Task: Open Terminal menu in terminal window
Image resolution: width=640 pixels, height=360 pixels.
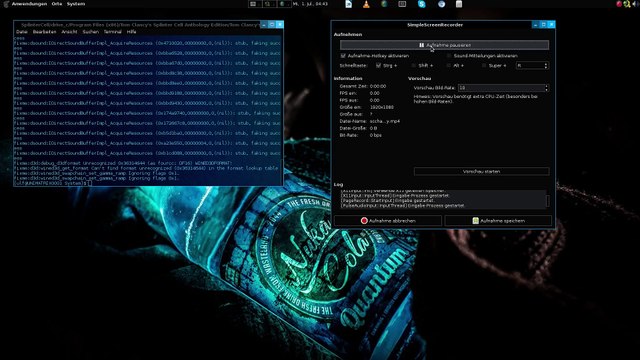Action: tap(113, 32)
